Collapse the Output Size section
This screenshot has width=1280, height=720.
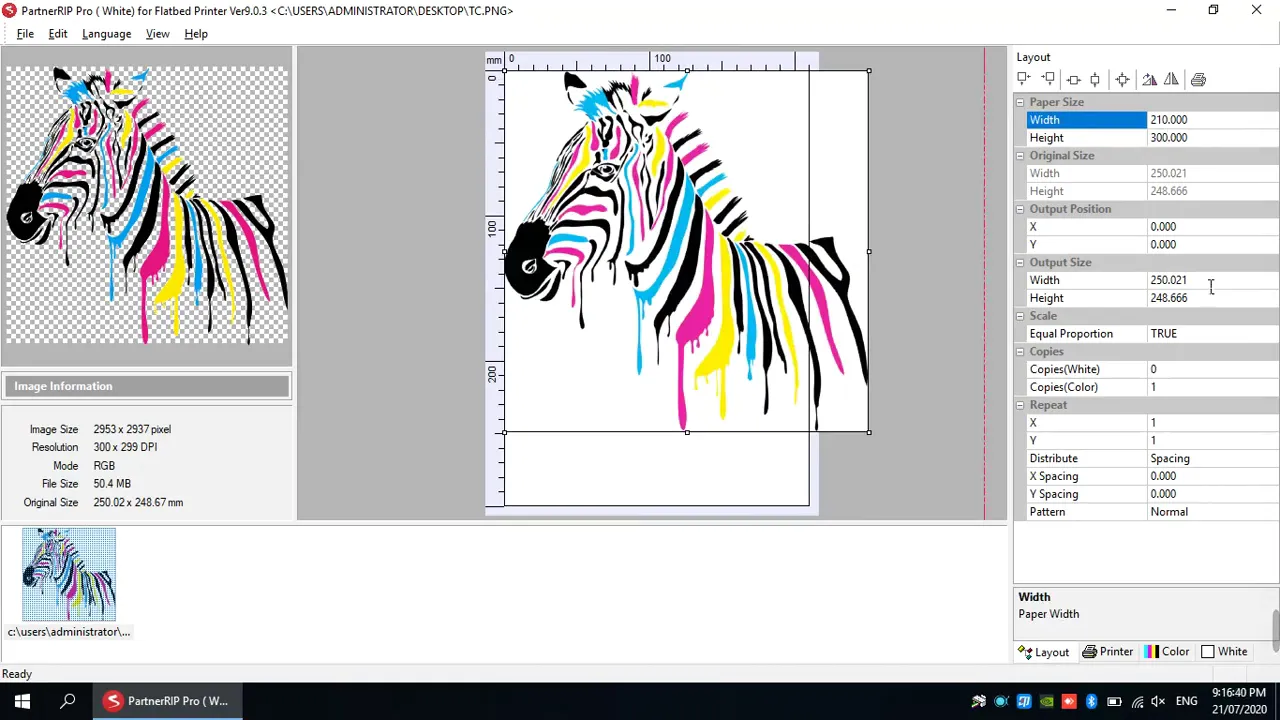pos(1020,263)
